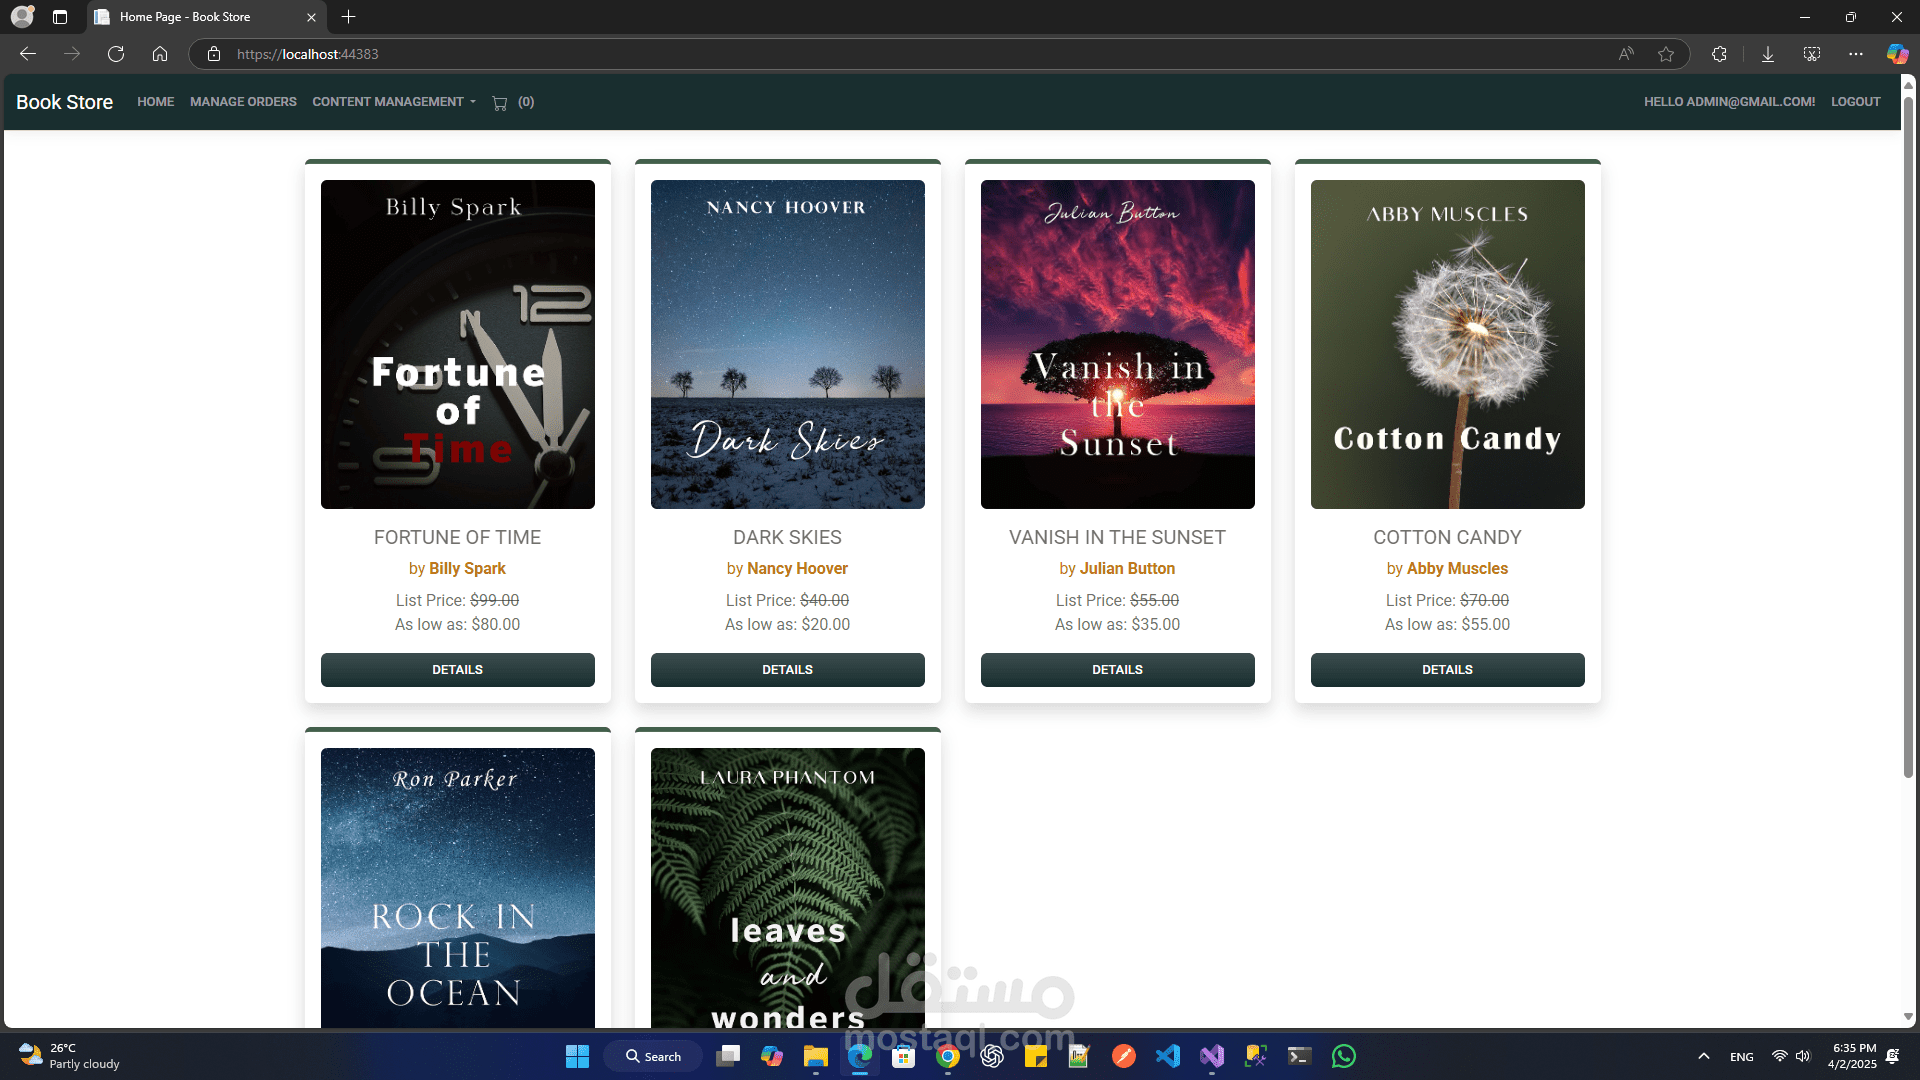This screenshot has height=1080, width=1920.
Task: Click the author name Julian Button
Action: tap(1127, 568)
